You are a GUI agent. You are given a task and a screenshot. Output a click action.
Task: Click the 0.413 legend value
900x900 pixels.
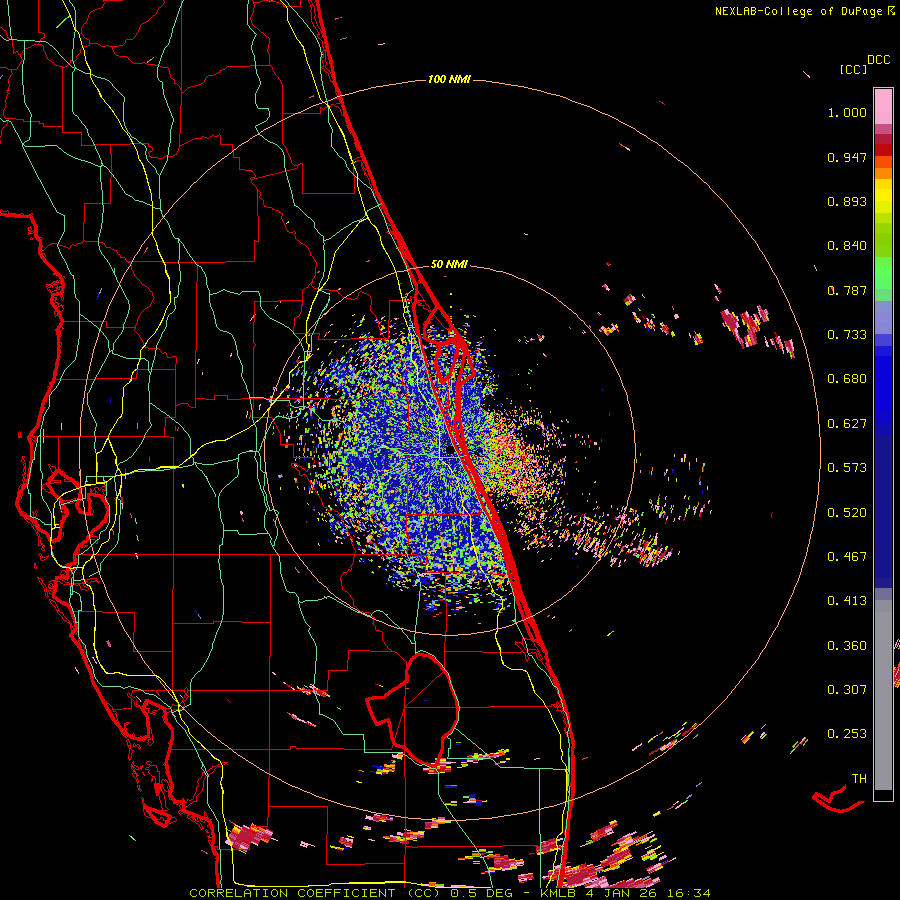(x=847, y=601)
